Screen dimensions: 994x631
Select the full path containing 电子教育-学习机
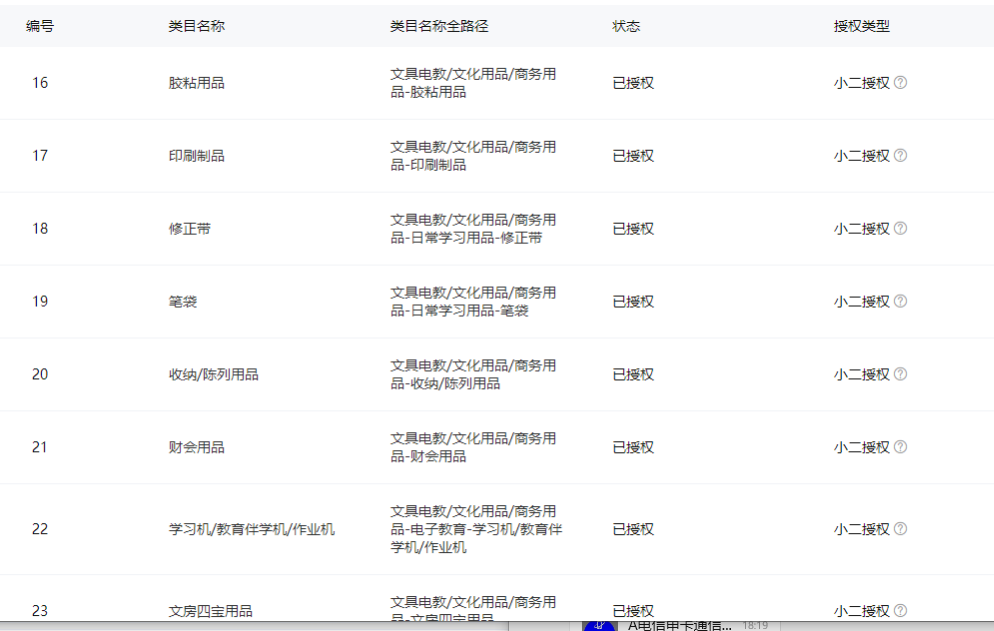(x=476, y=530)
